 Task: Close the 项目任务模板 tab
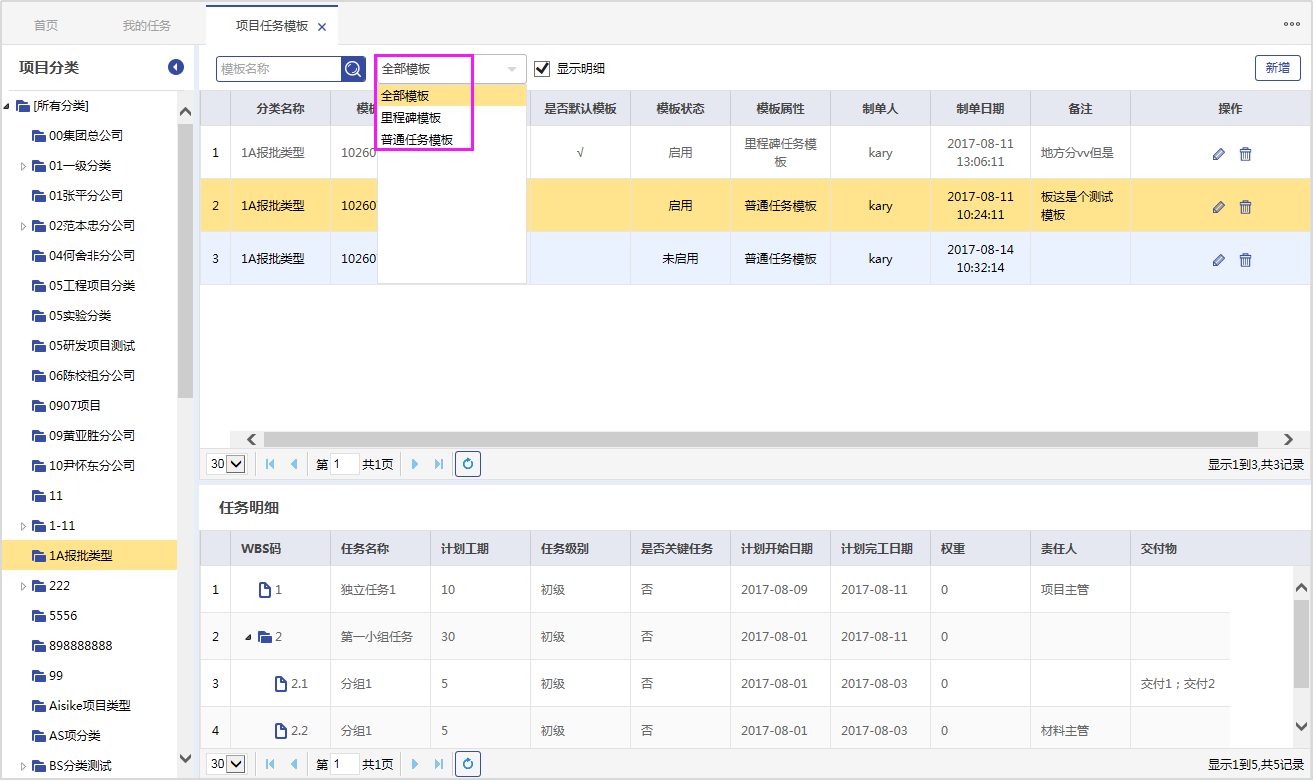pyautogui.click(x=322, y=27)
